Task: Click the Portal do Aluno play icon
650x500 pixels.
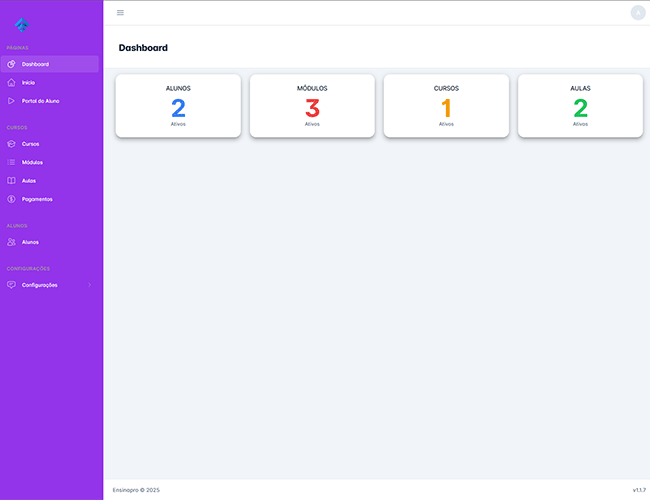Action: coord(11,101)
